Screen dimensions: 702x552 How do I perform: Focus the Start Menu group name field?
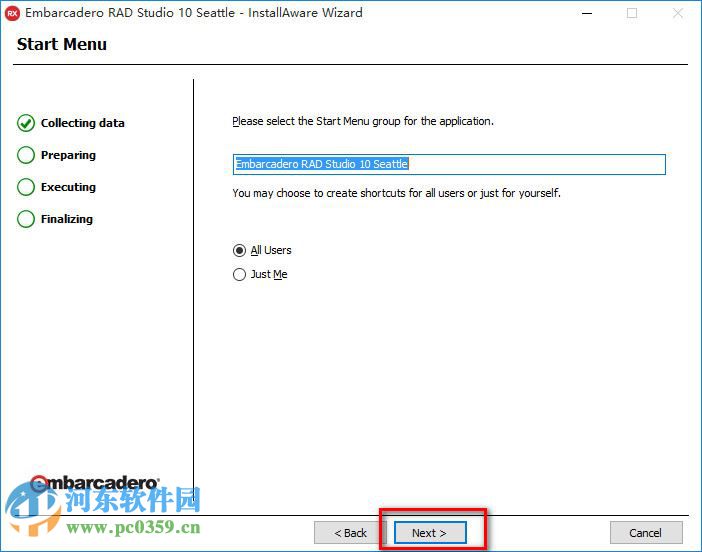tap(449, 164)
